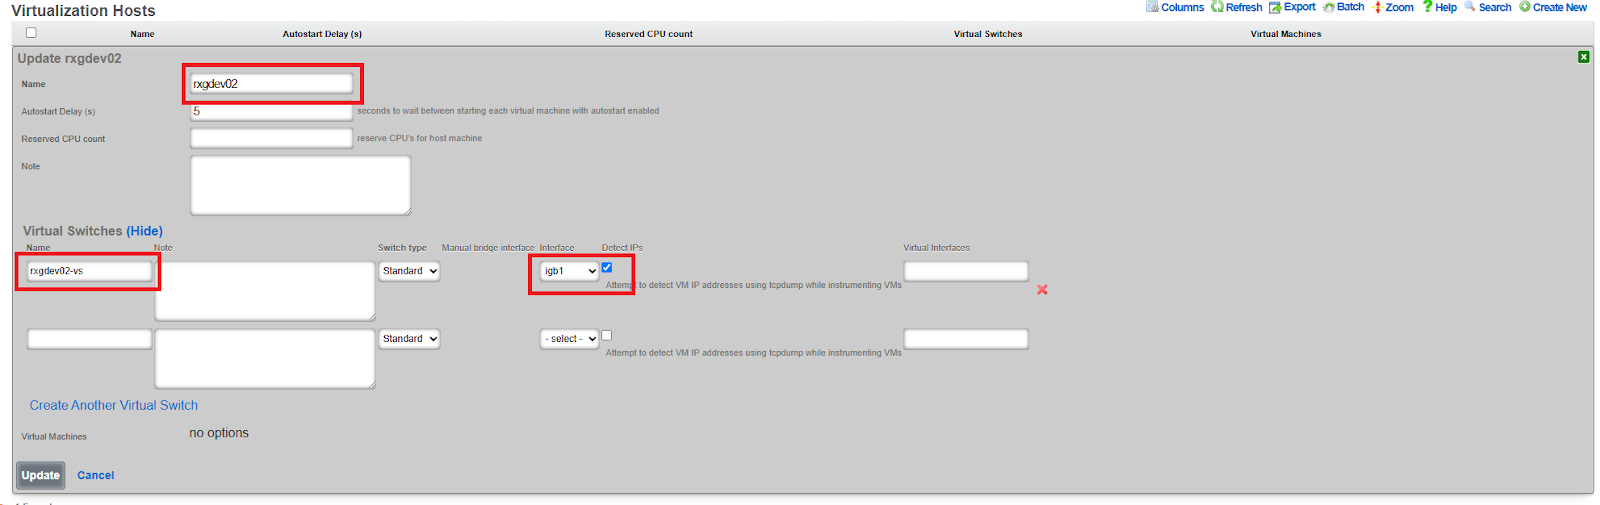The width and height of the screenshot is (1600, 505).
Task: Open the Columns toolbar option
Action: pos(1175,7)
